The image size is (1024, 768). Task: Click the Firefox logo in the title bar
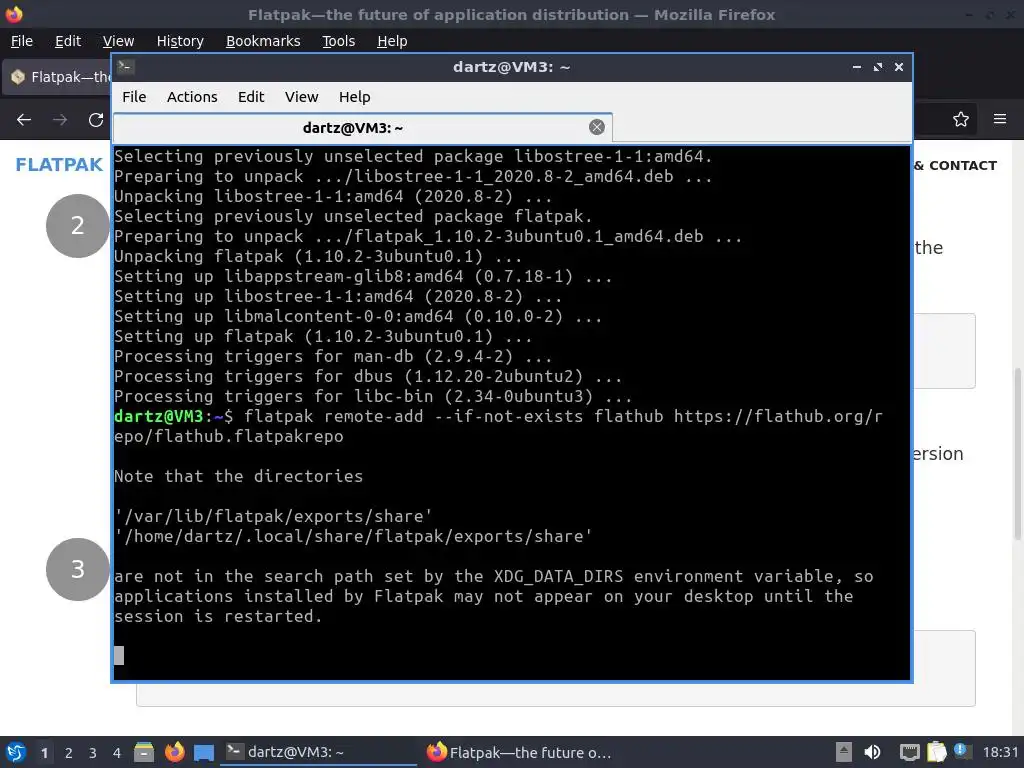coord(14,14)
